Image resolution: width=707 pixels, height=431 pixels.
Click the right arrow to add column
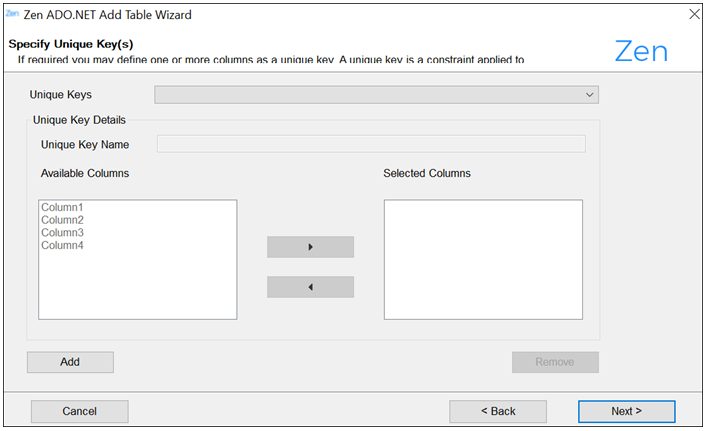point(310,247)
